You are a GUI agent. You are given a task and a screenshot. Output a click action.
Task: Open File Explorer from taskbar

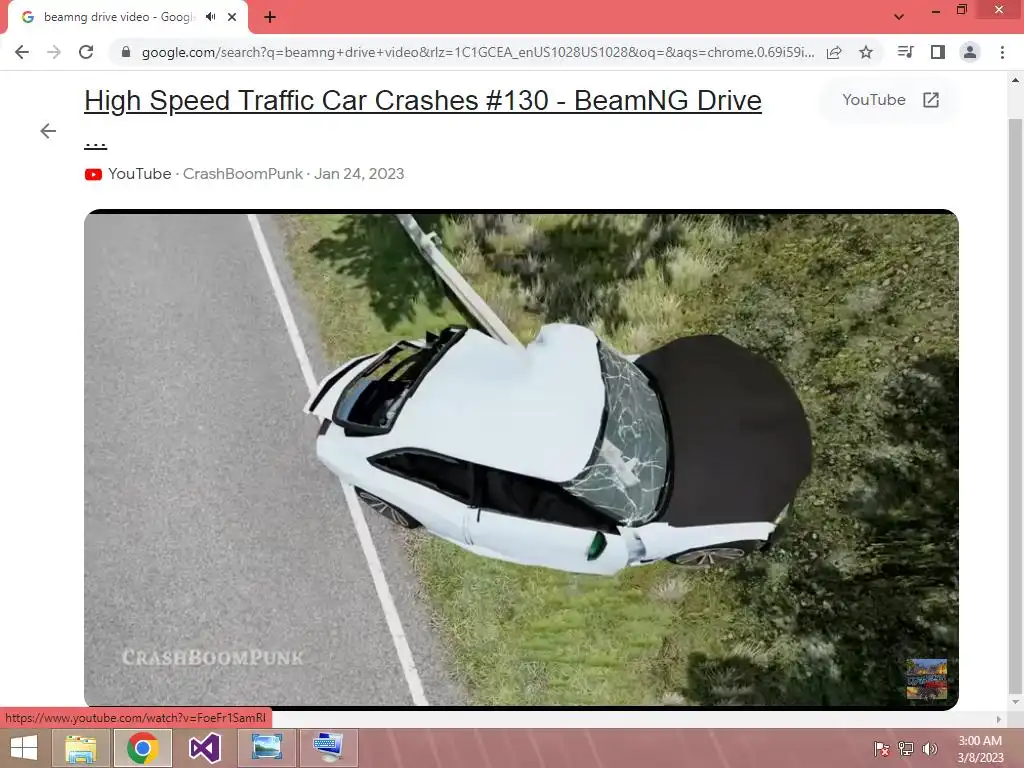point(81,748)
